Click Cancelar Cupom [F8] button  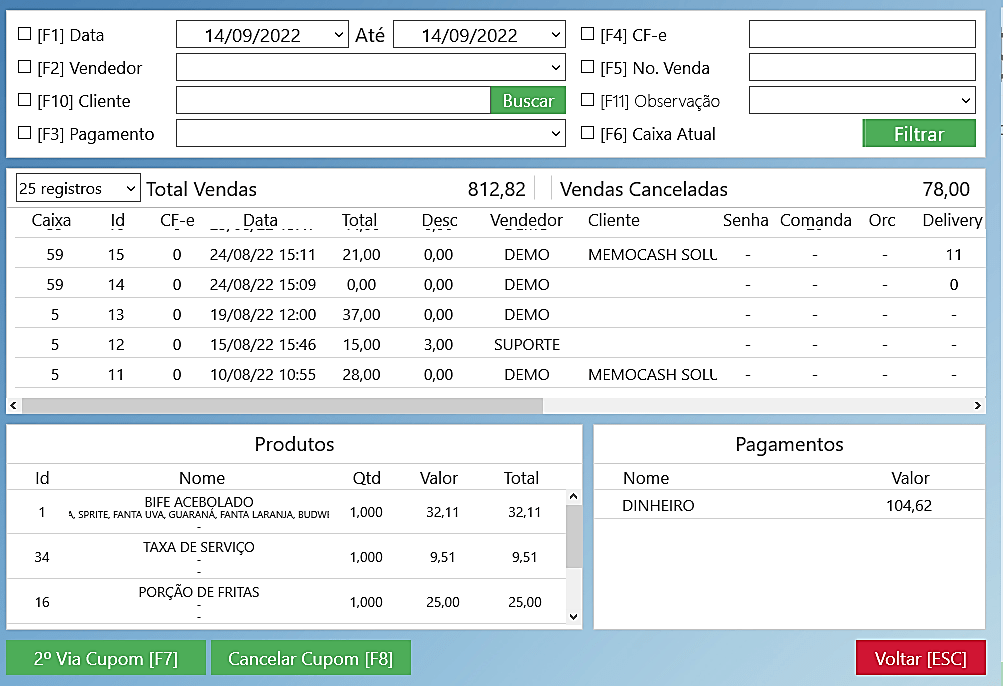310,659
